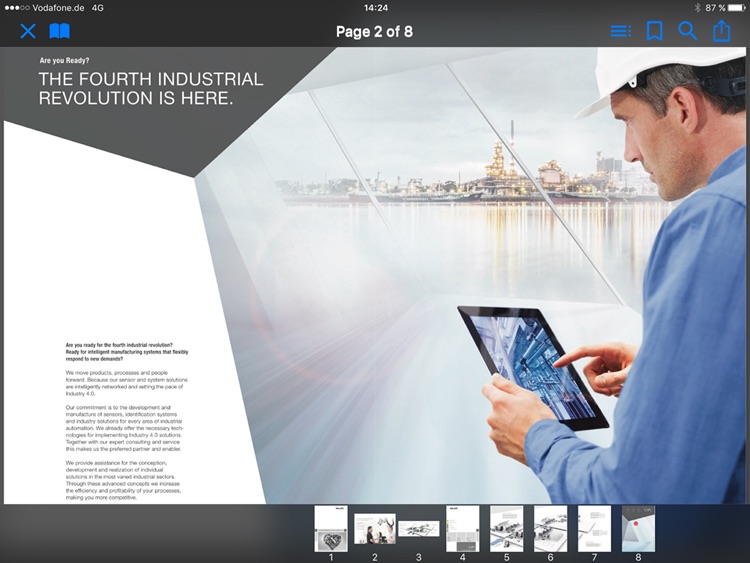
Task: Open the library book icon
Action: pyautogui.click(x=60, y=32)
